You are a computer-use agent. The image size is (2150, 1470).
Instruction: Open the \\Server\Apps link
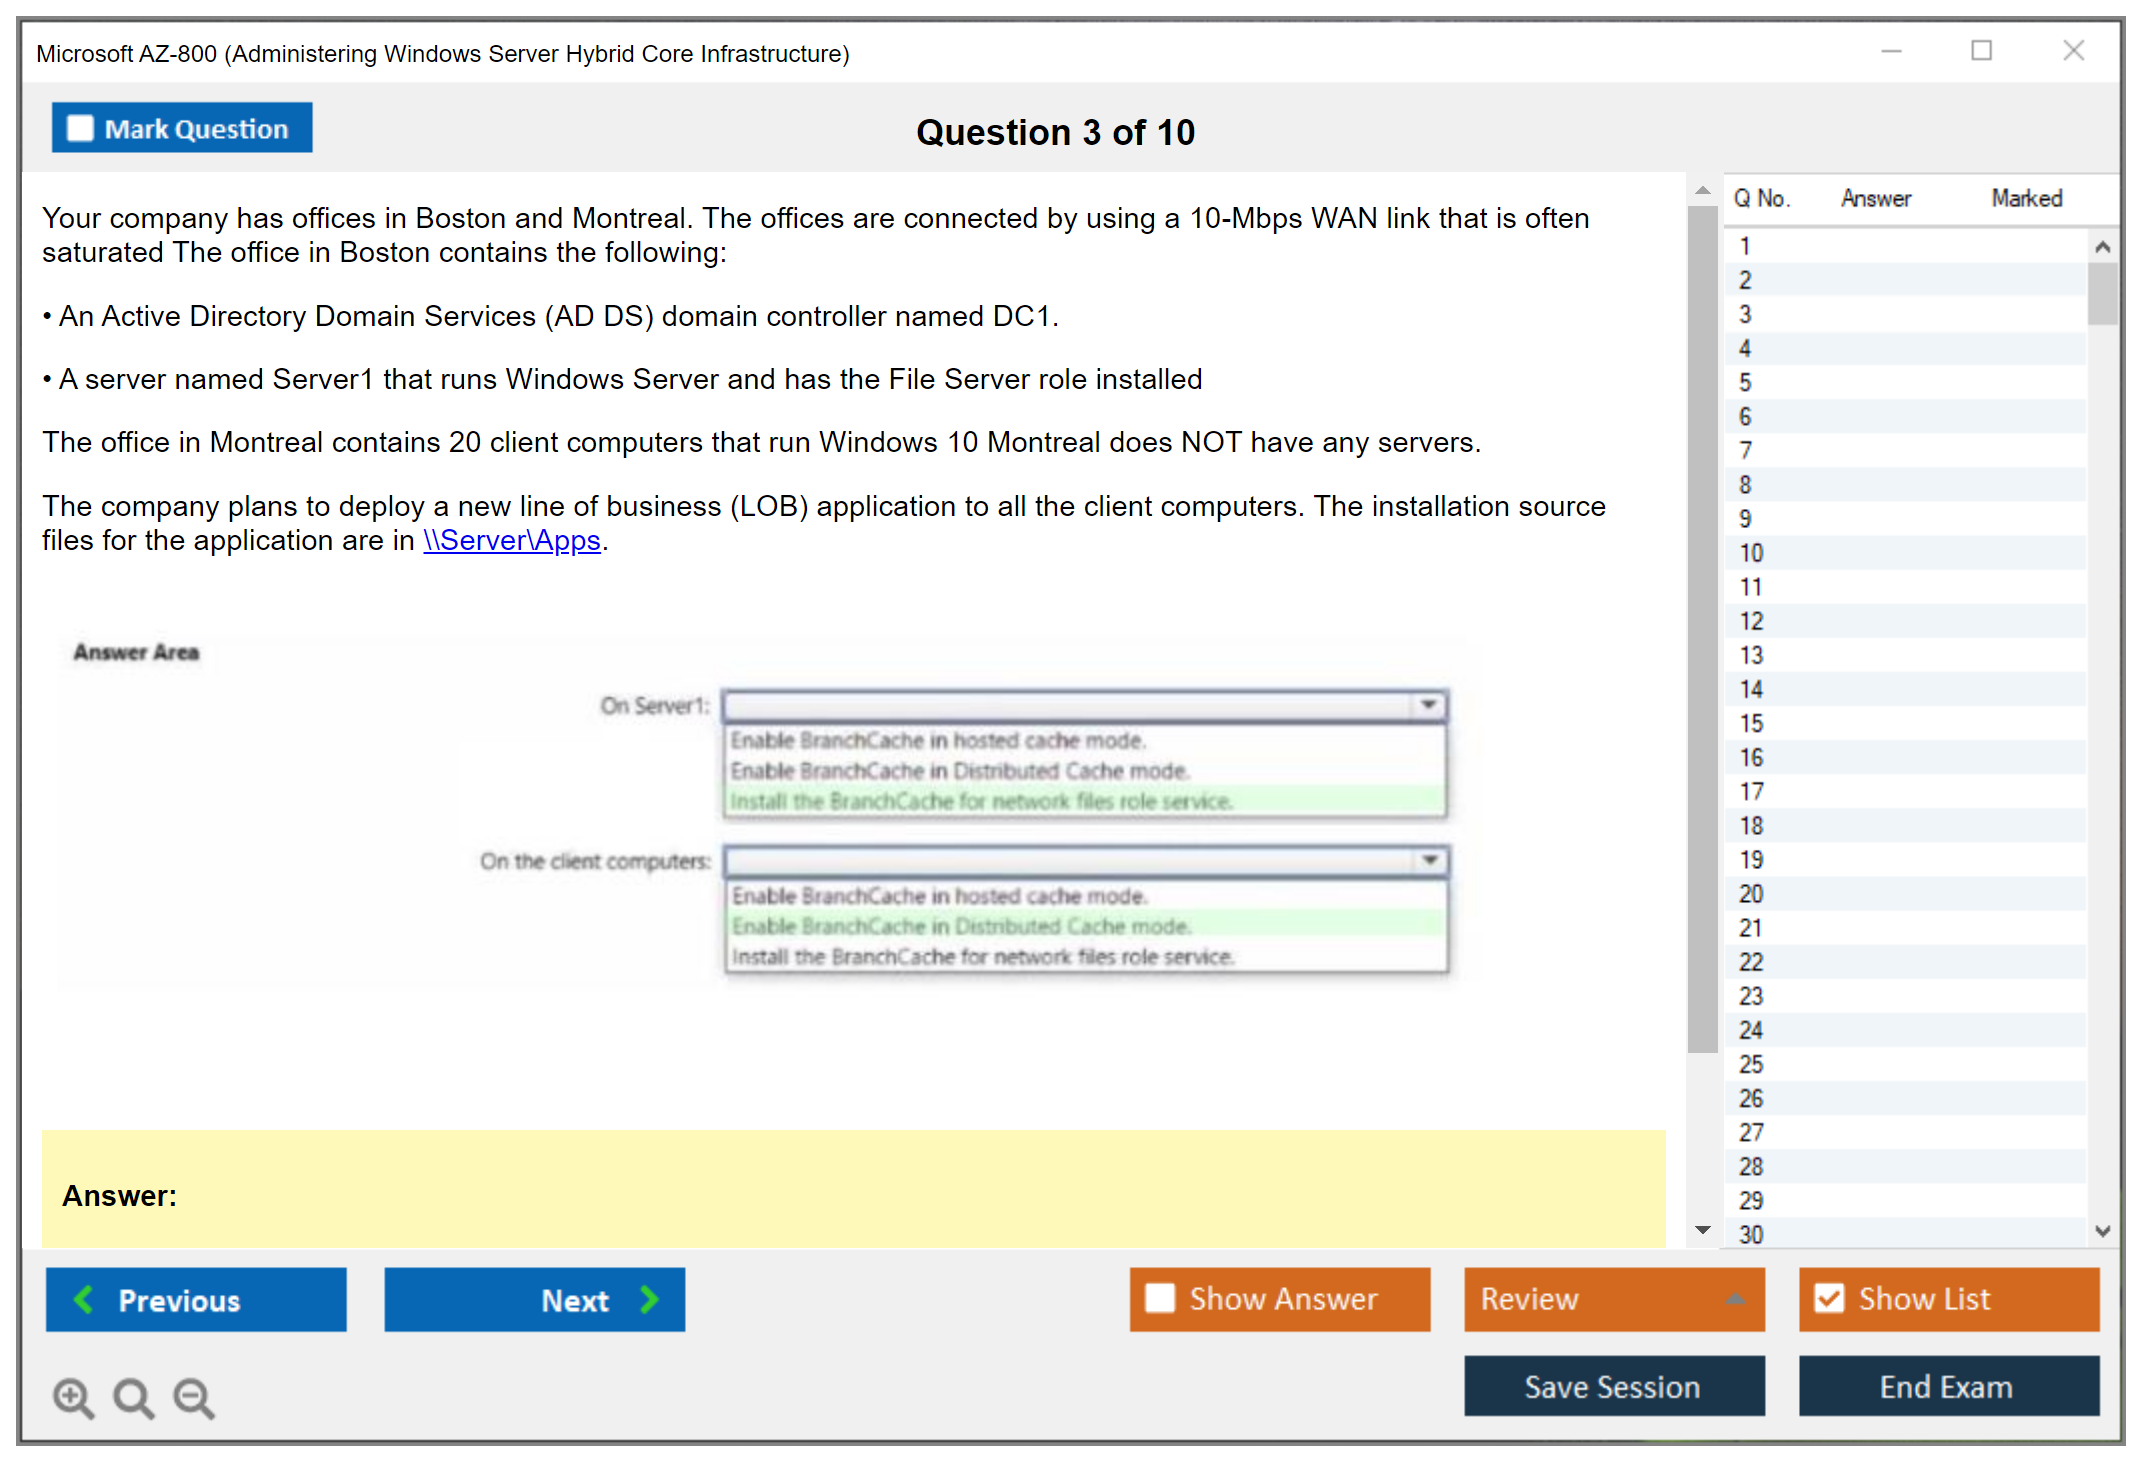[511, 541]
